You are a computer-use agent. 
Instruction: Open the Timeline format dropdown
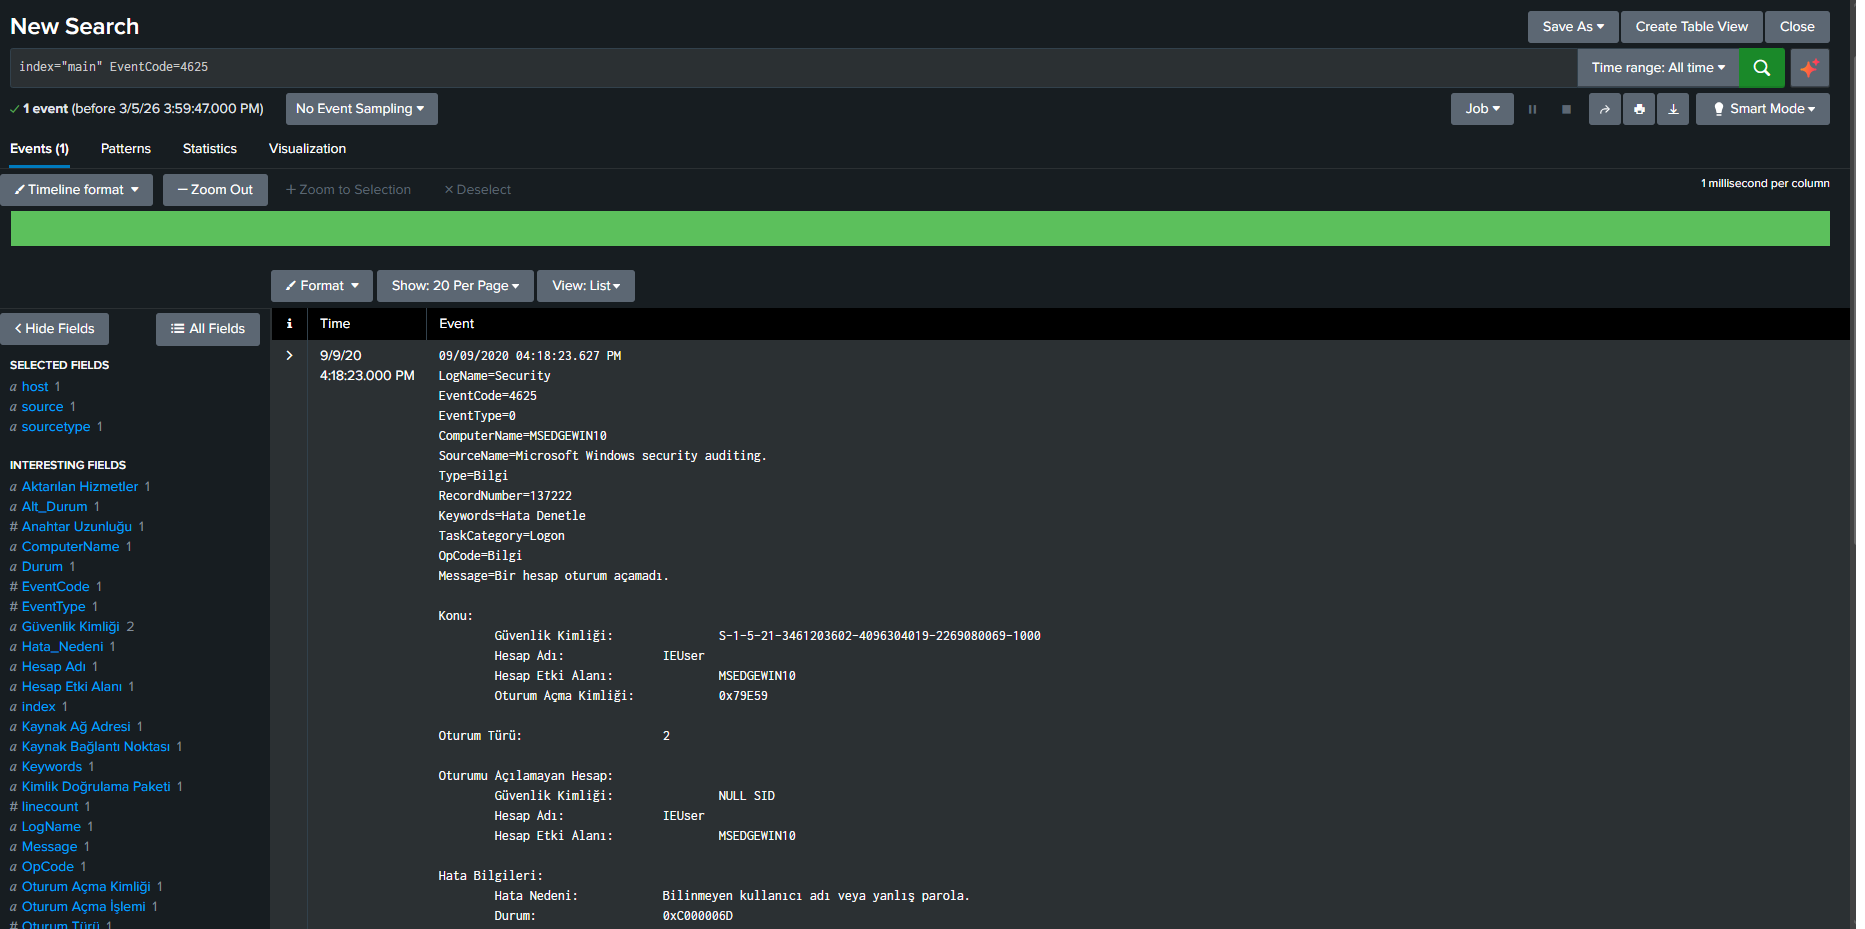click(77, 190)
